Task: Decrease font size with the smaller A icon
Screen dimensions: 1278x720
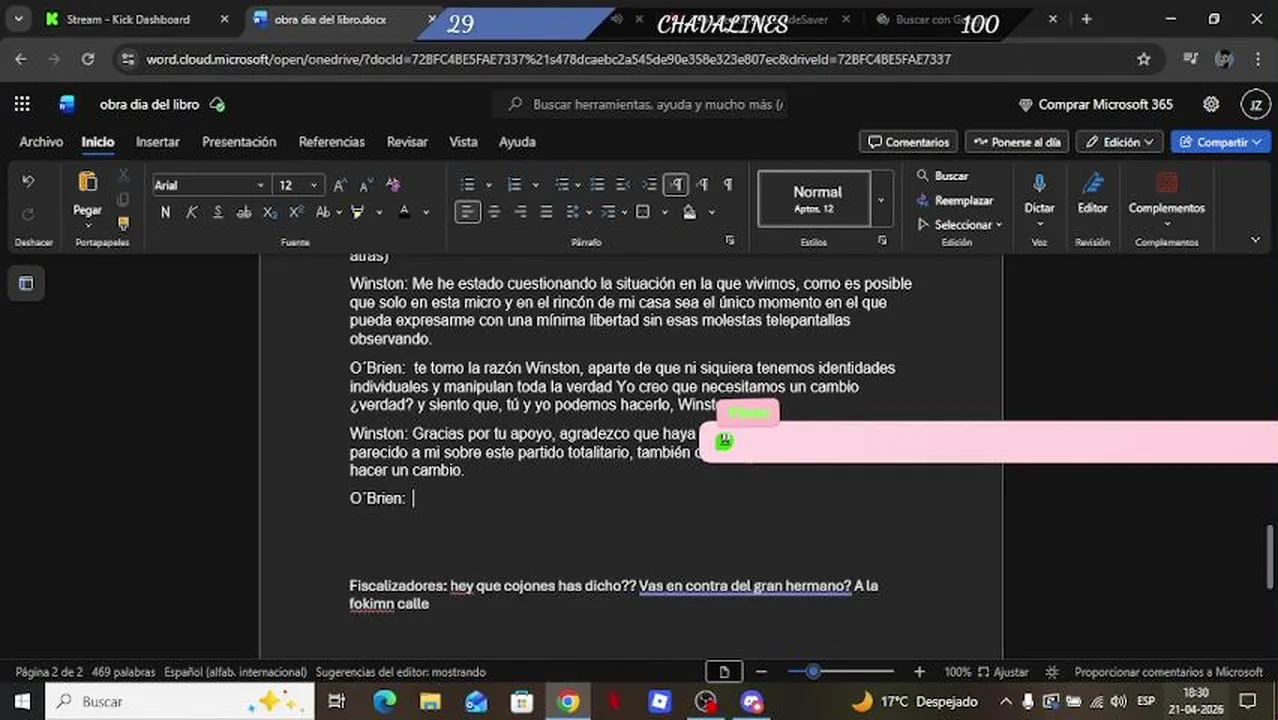Action: click(x=366, y=185)
